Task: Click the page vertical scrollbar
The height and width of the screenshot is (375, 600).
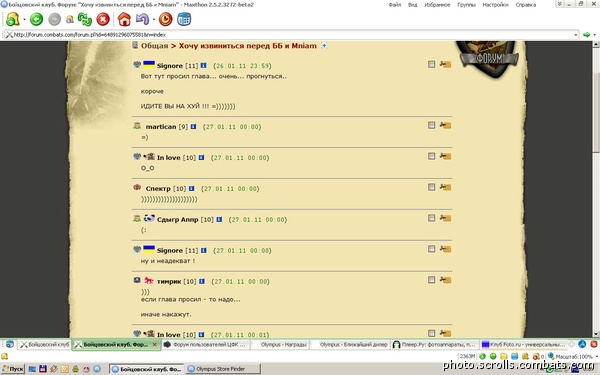Action: pyautogui.click(x=596, y=189)
